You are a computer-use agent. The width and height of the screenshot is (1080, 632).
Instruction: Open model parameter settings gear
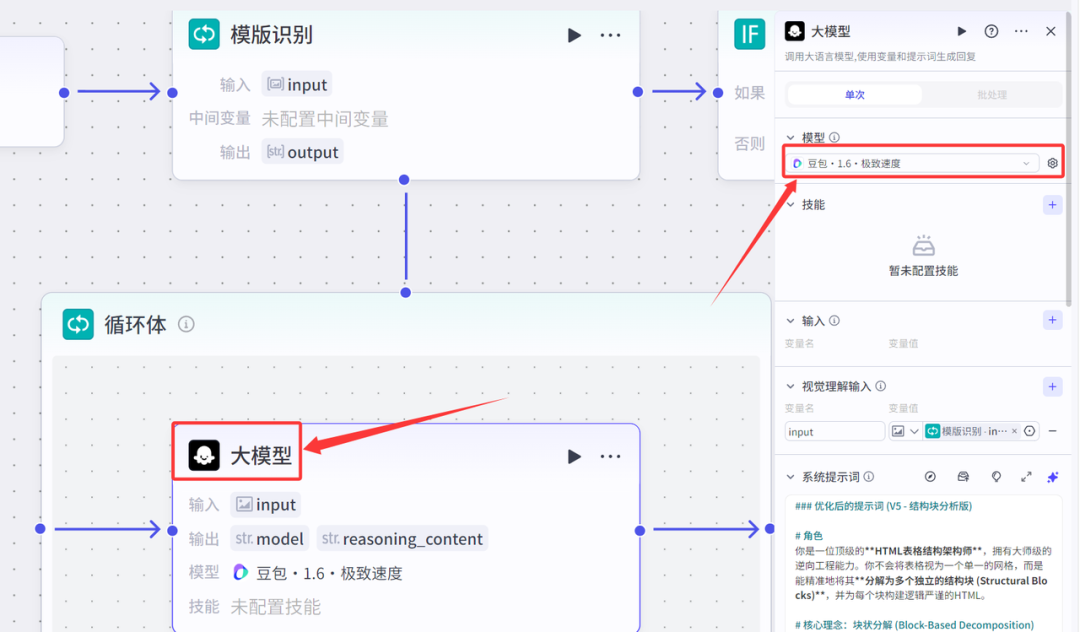[1052, 163]
